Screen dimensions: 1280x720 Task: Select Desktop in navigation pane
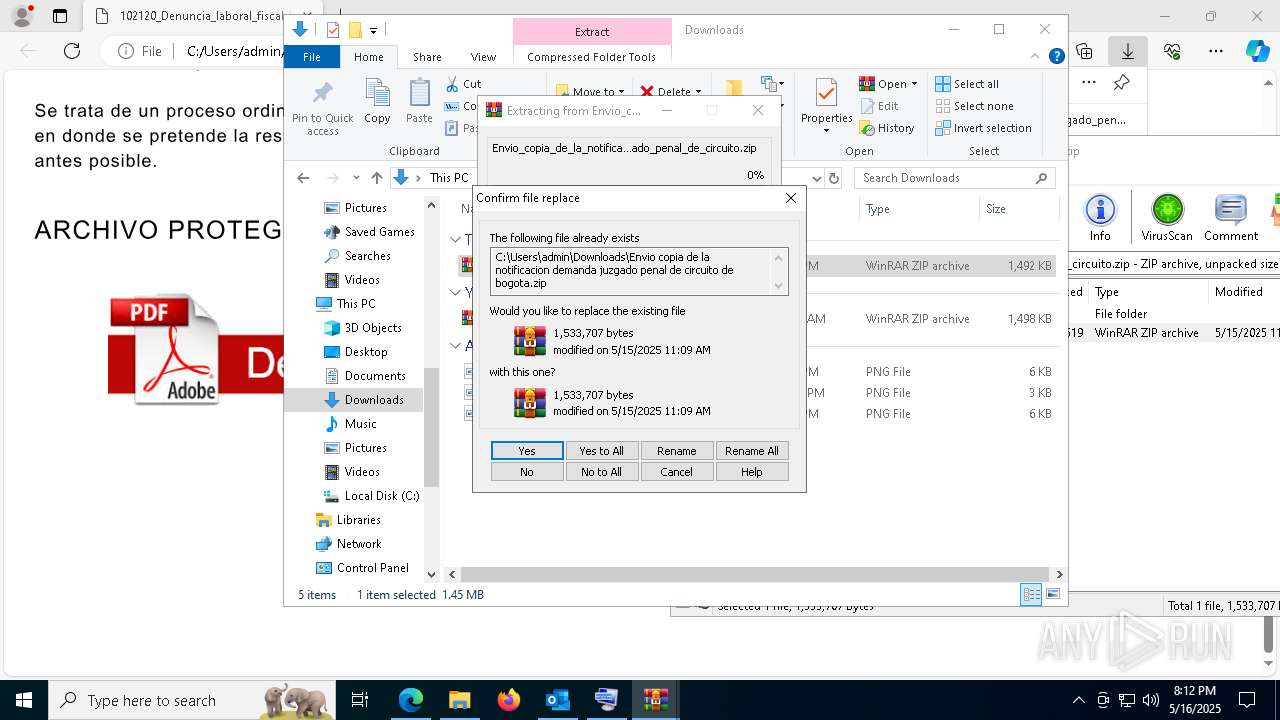365,352
